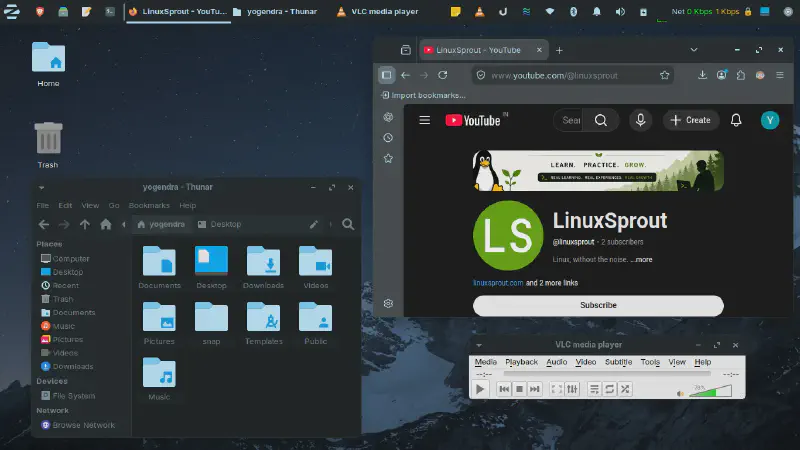Open the browser list all tabs chevron
Viewport: 800px width, 450px height.
(x=694, y=50)
